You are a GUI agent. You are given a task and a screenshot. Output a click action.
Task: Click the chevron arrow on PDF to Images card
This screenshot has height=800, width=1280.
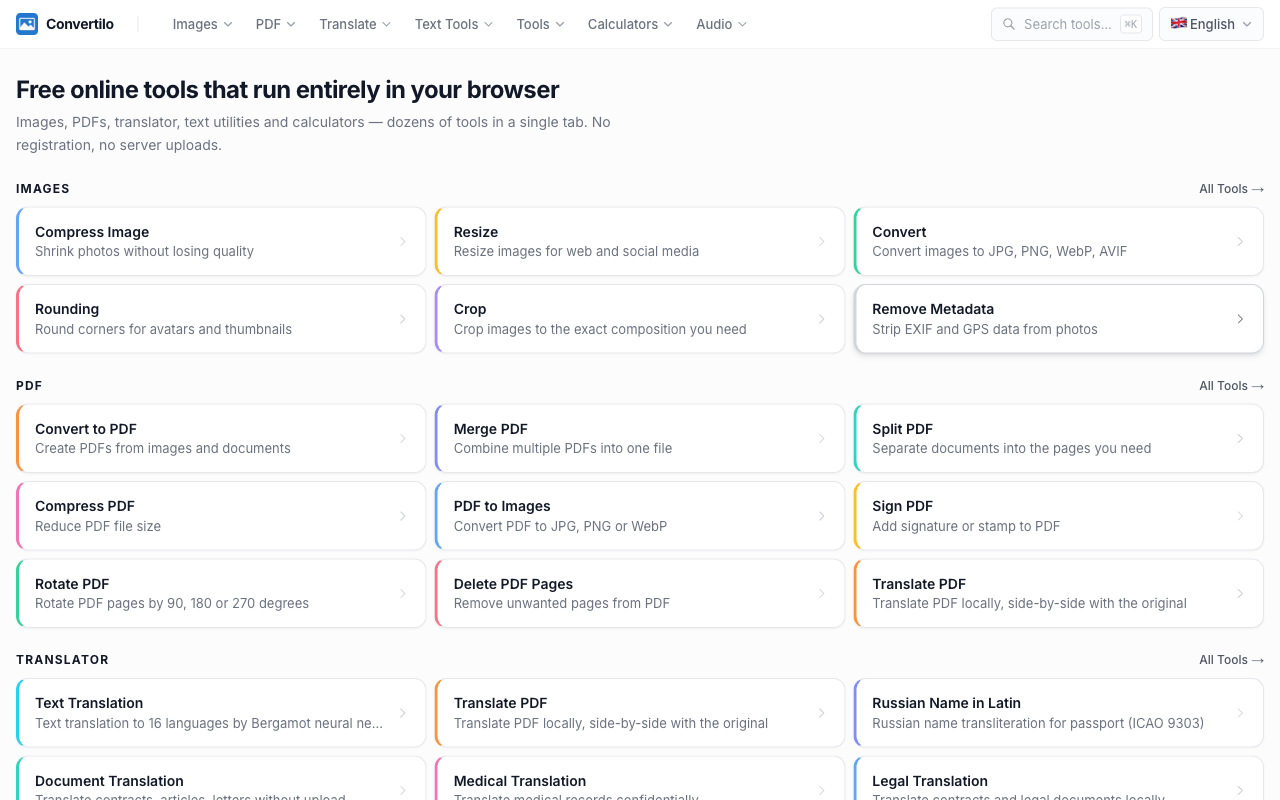[x=822, y=516]
